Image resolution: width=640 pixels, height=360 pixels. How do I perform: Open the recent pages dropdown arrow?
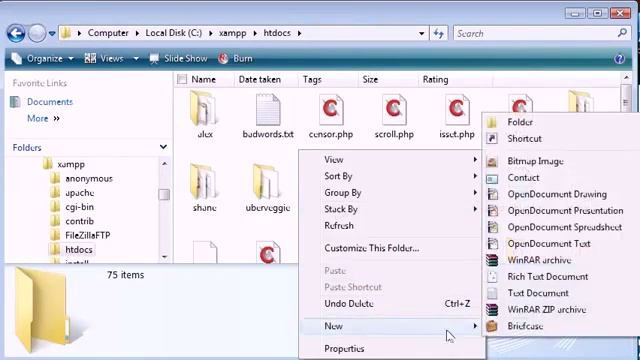52,33
